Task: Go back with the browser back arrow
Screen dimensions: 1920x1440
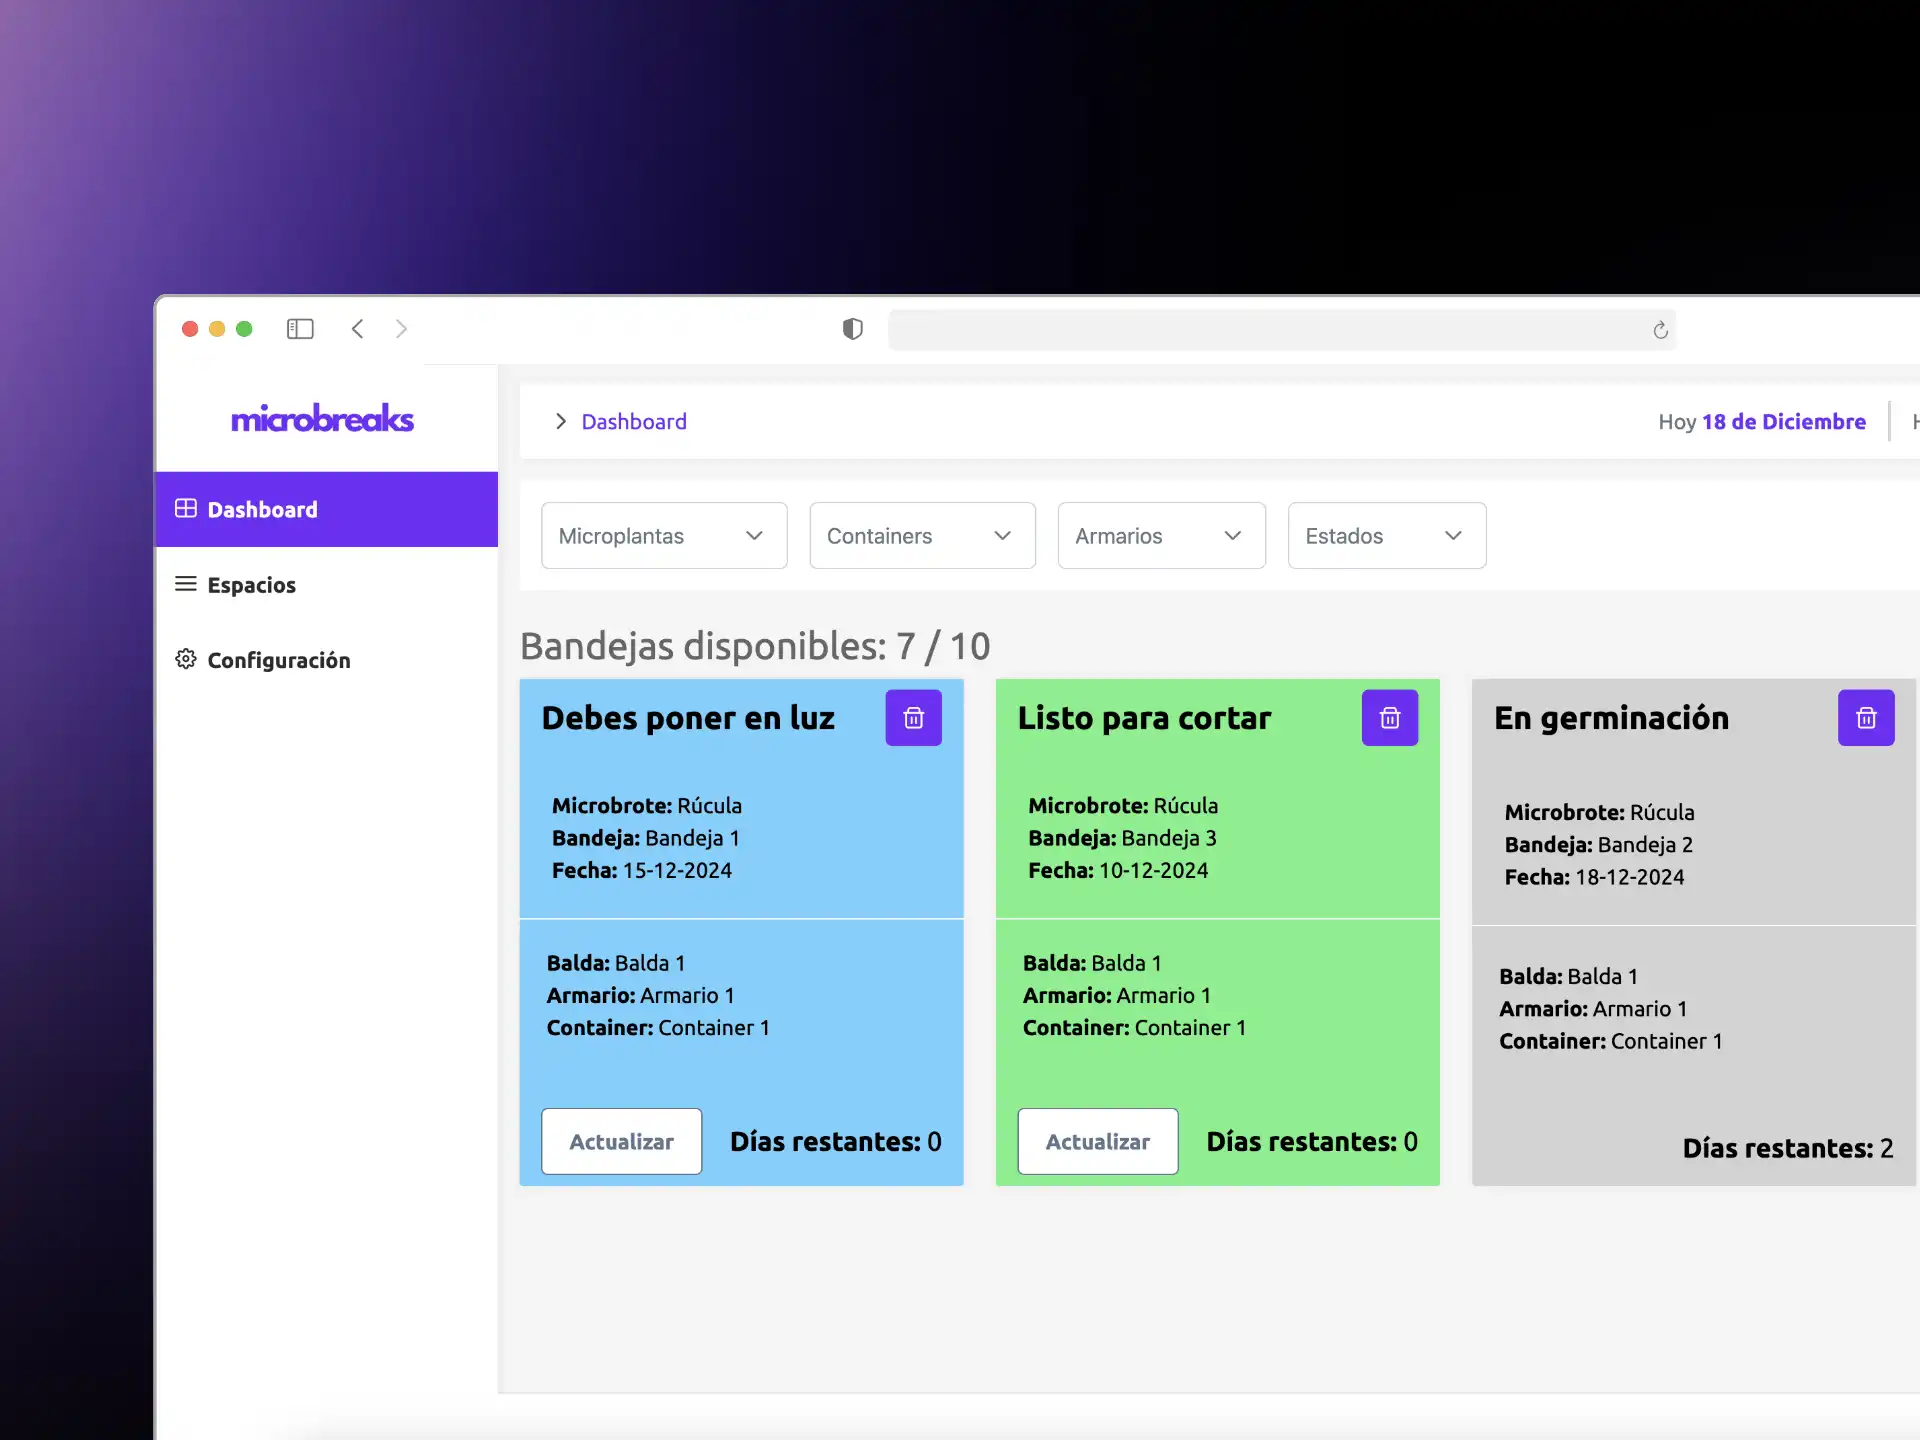Action: 358,329
